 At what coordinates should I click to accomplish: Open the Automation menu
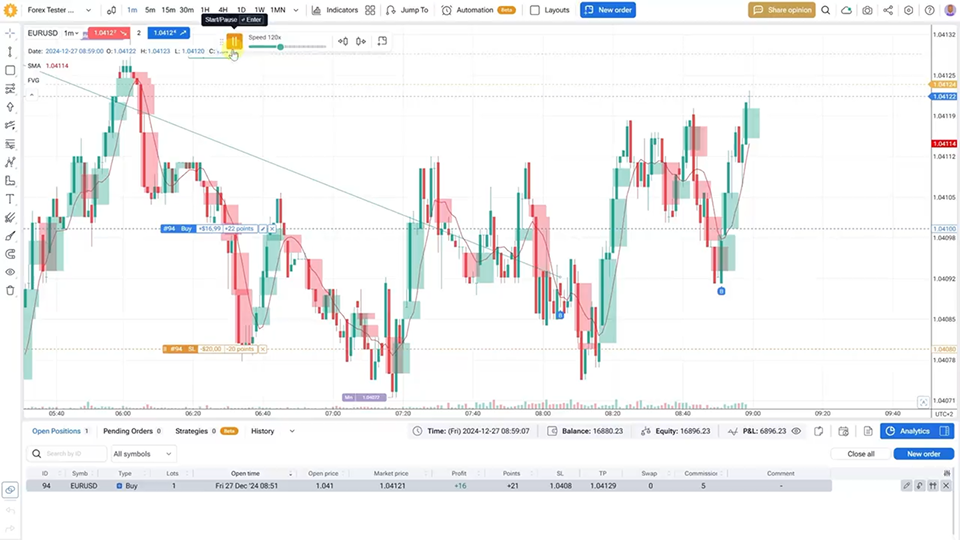click(478, 10)
